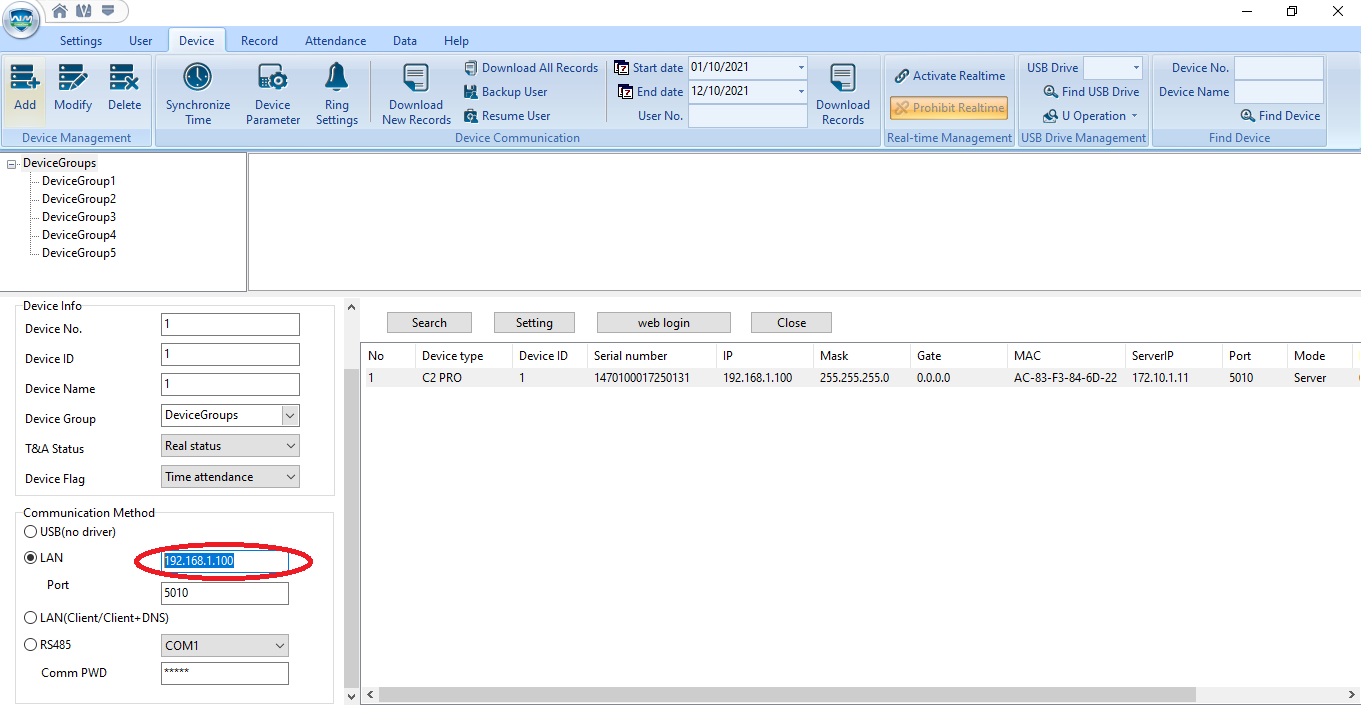Open U Operation menu
Screen dimensions: 1361x705
point(1091,116)
